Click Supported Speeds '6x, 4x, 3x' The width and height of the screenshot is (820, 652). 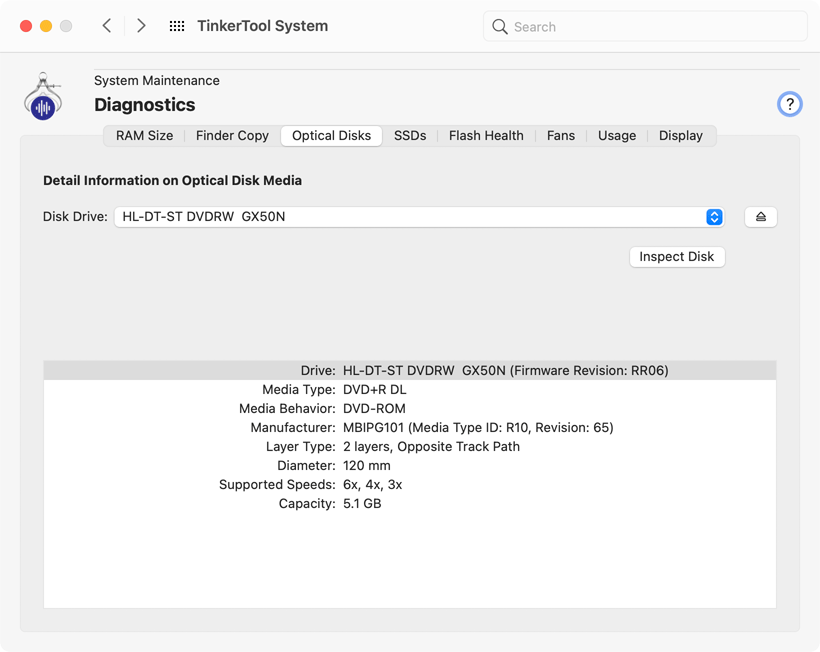[372, 485]
